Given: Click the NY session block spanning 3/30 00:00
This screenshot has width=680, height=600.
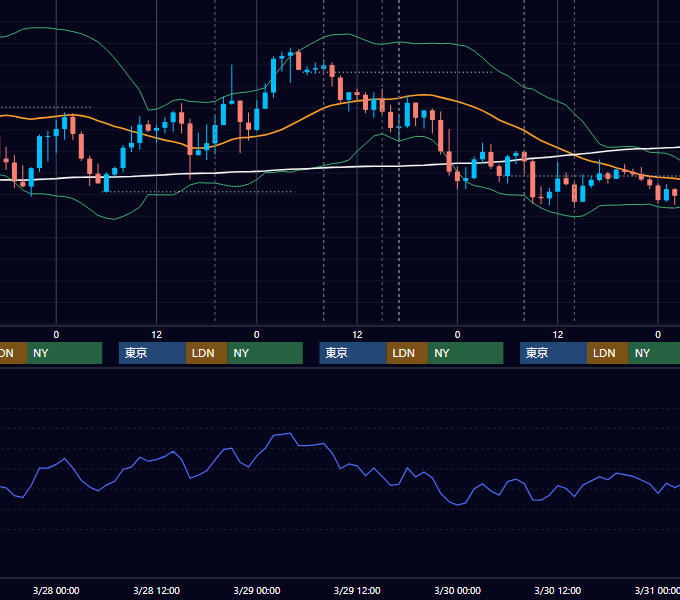Looking at the screenshot, I should pyautogui.click(x=466, y=353).
